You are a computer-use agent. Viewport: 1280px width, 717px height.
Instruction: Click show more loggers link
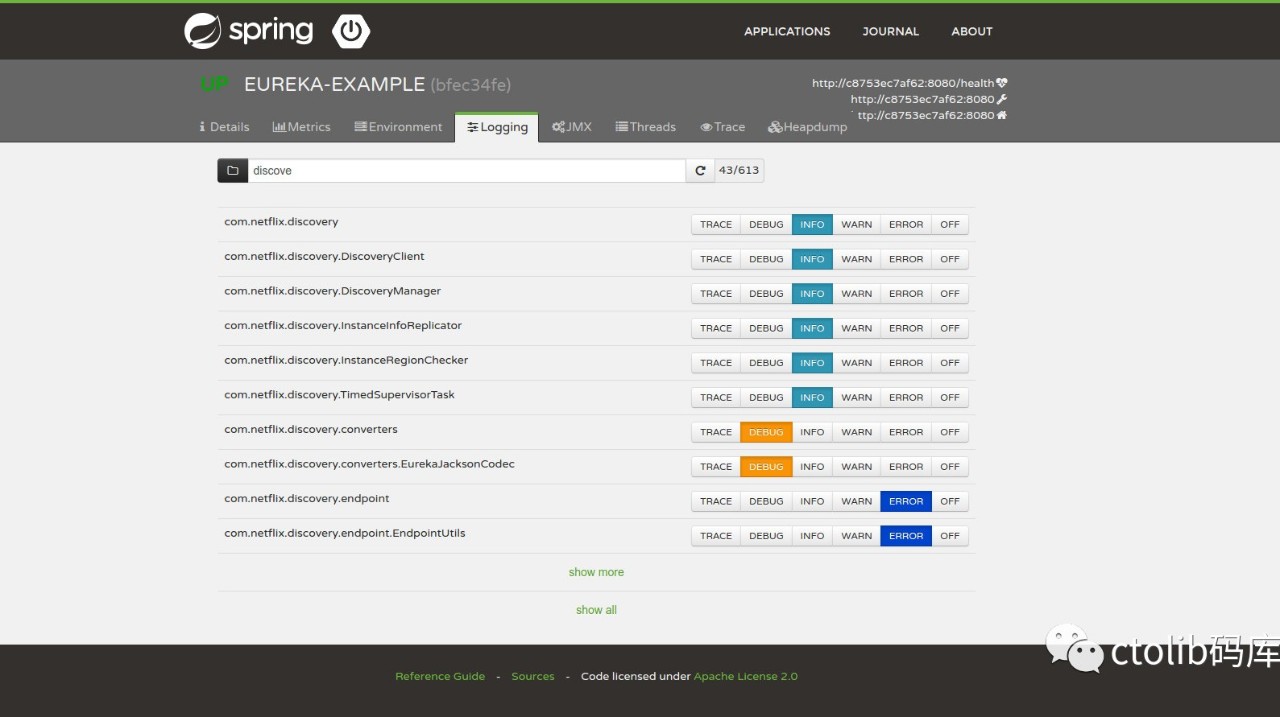click(596, 572)
